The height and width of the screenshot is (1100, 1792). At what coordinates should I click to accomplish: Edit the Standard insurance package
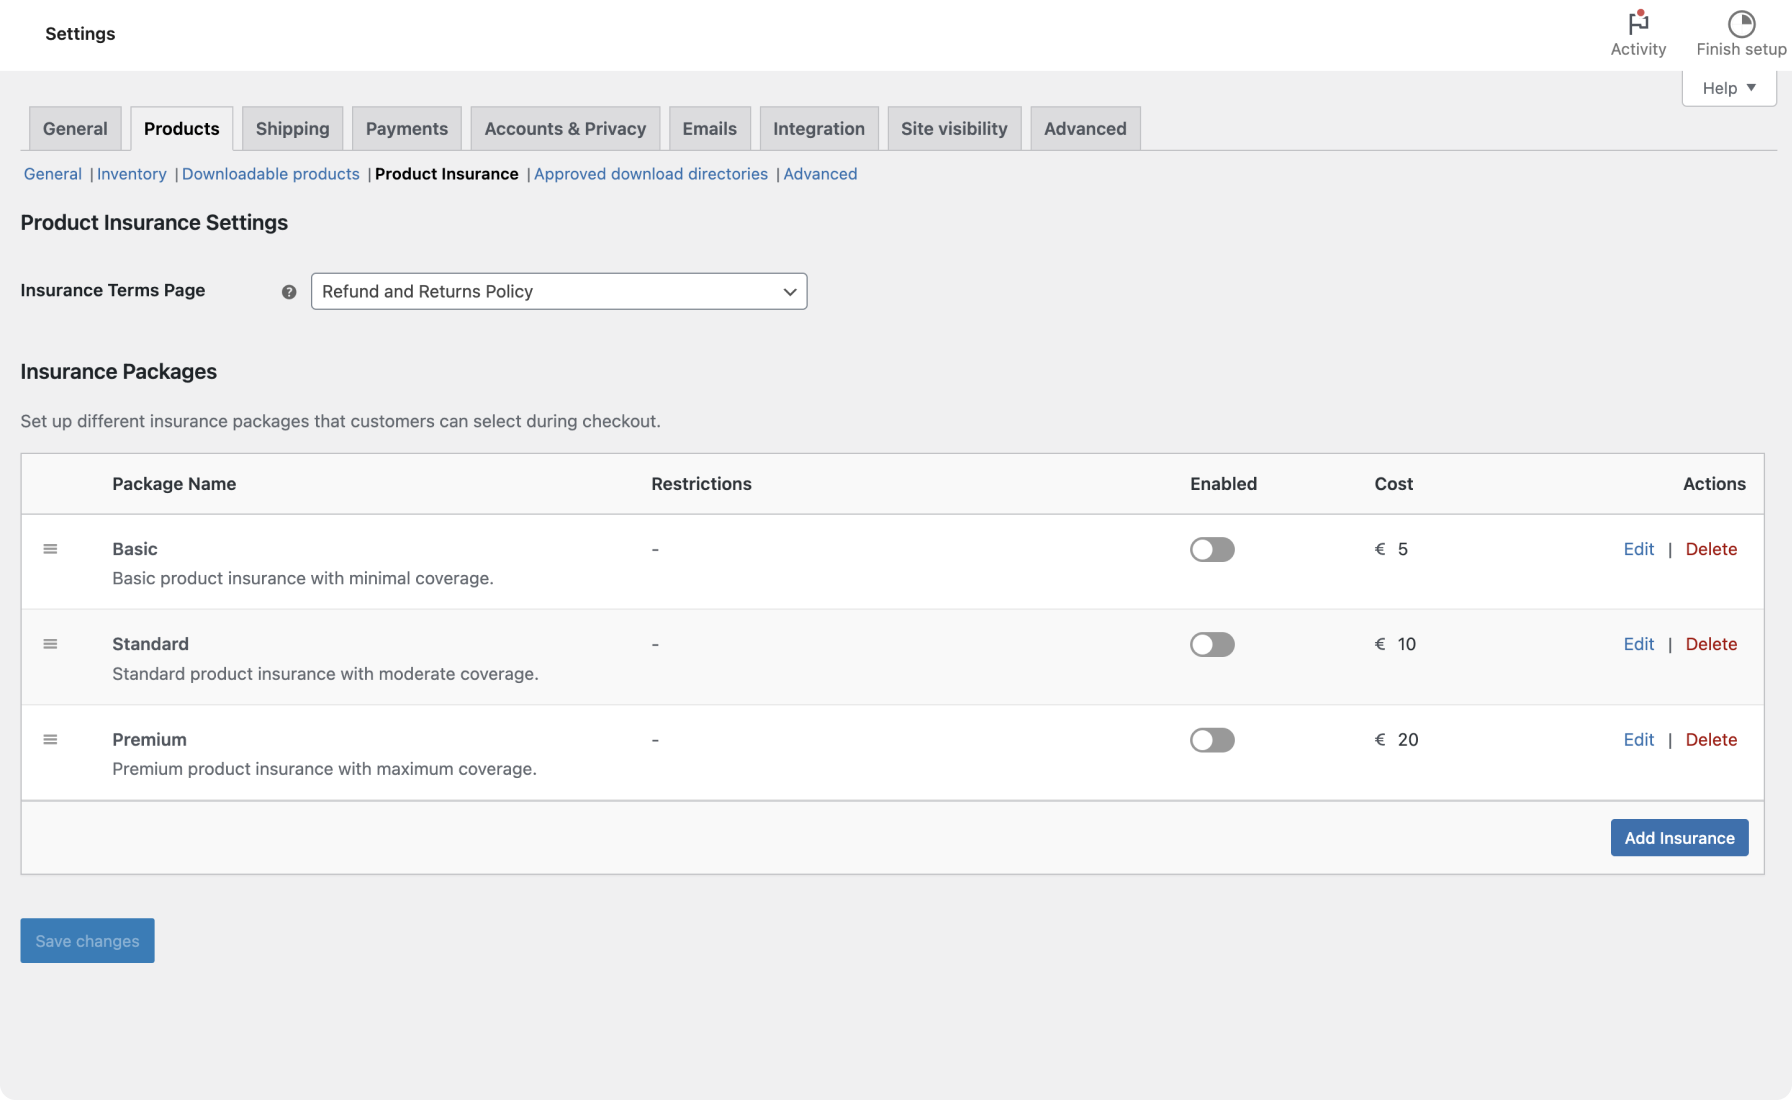tap(1638, 644)
